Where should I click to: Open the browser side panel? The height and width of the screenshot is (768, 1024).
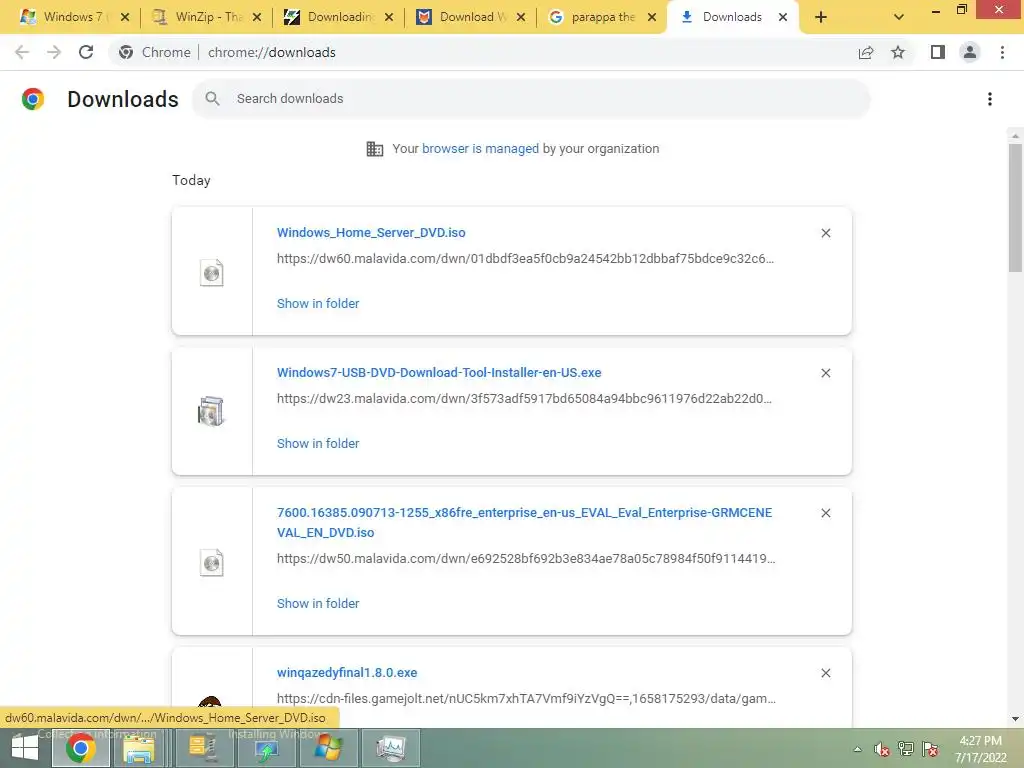point(938,52)
